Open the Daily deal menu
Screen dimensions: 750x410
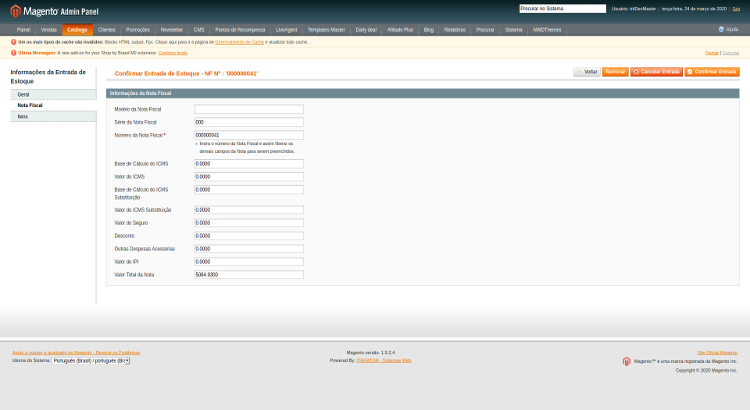[x=366, y=30]
